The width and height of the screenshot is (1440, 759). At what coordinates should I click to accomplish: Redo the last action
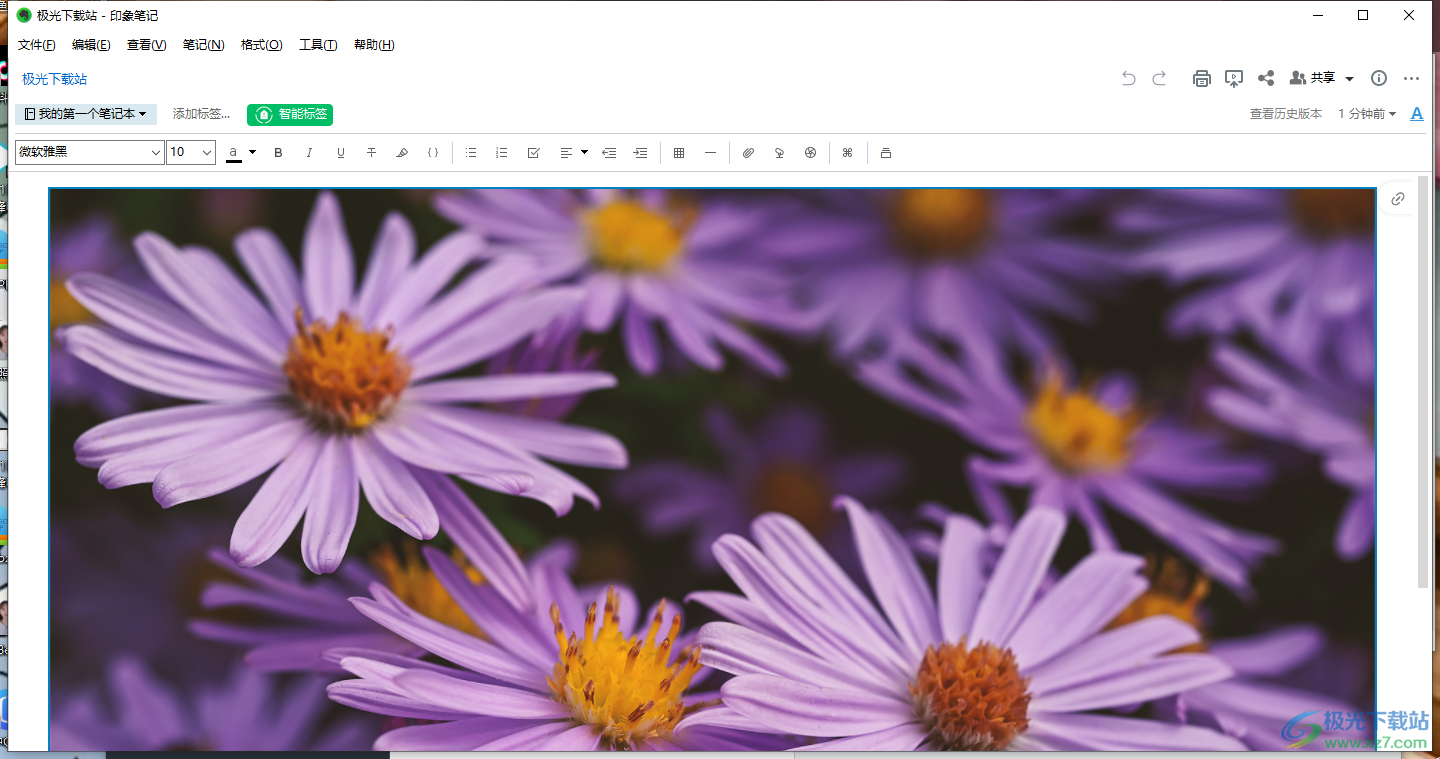(x=1160, y=78)
